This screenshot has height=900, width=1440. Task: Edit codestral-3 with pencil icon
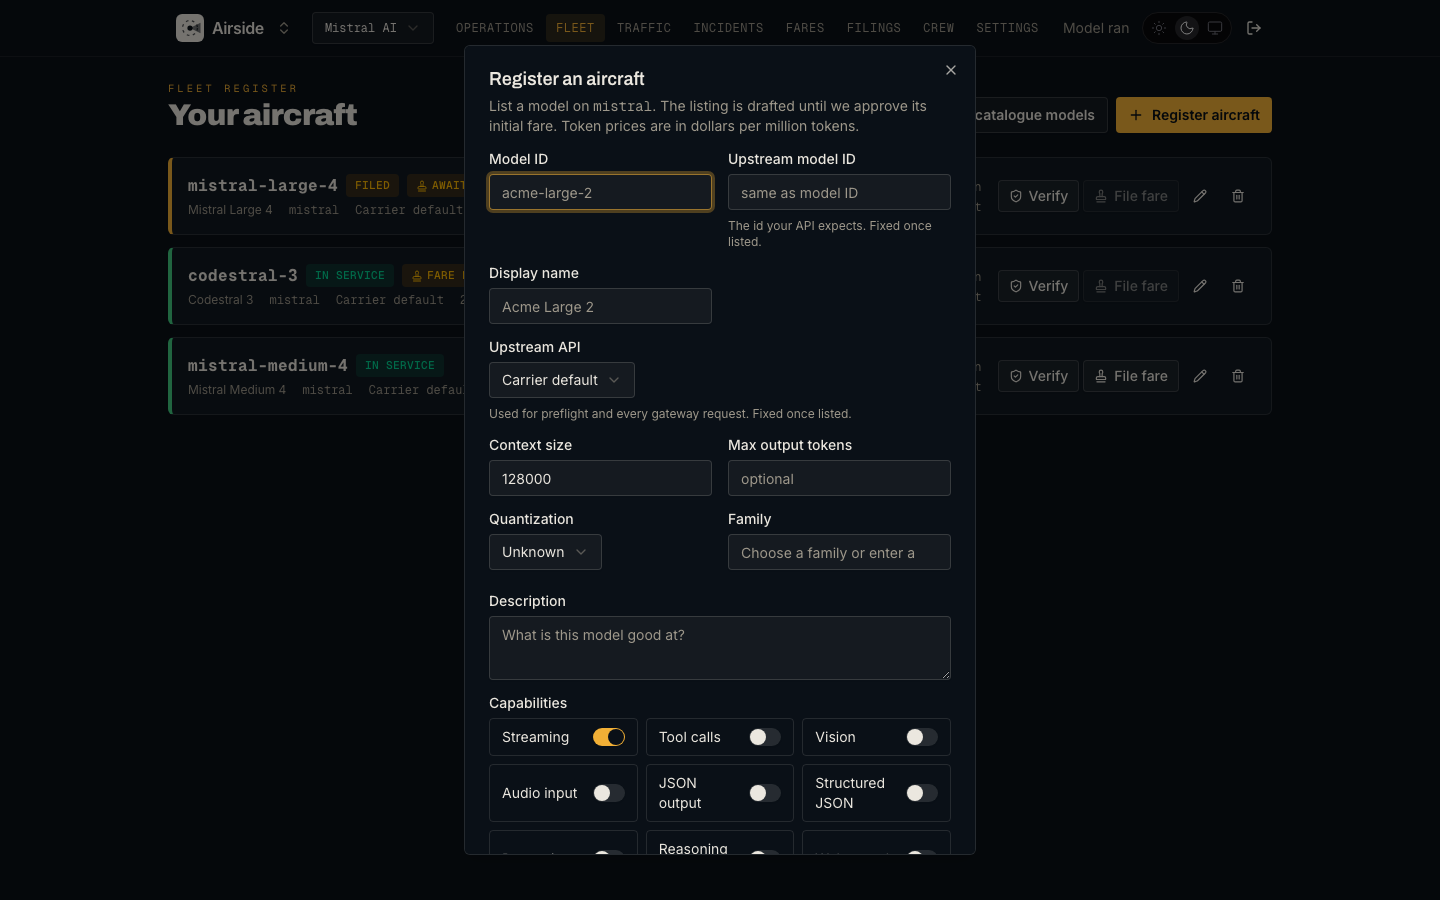tap(1200, 286)
